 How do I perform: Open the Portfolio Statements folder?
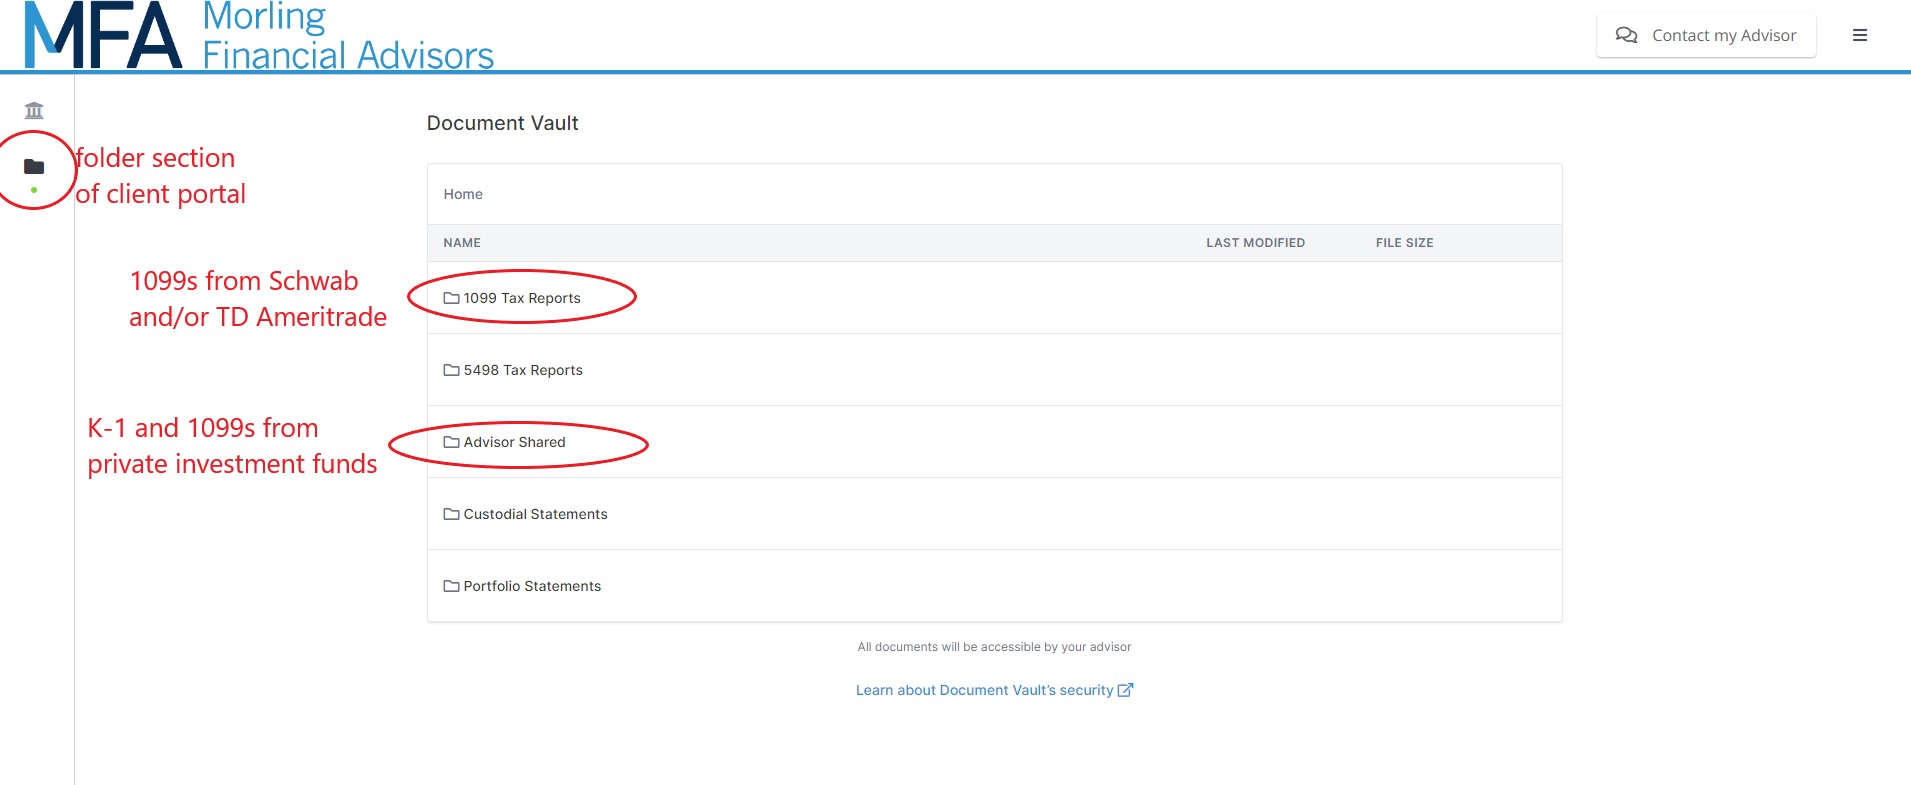coord(531,586)
